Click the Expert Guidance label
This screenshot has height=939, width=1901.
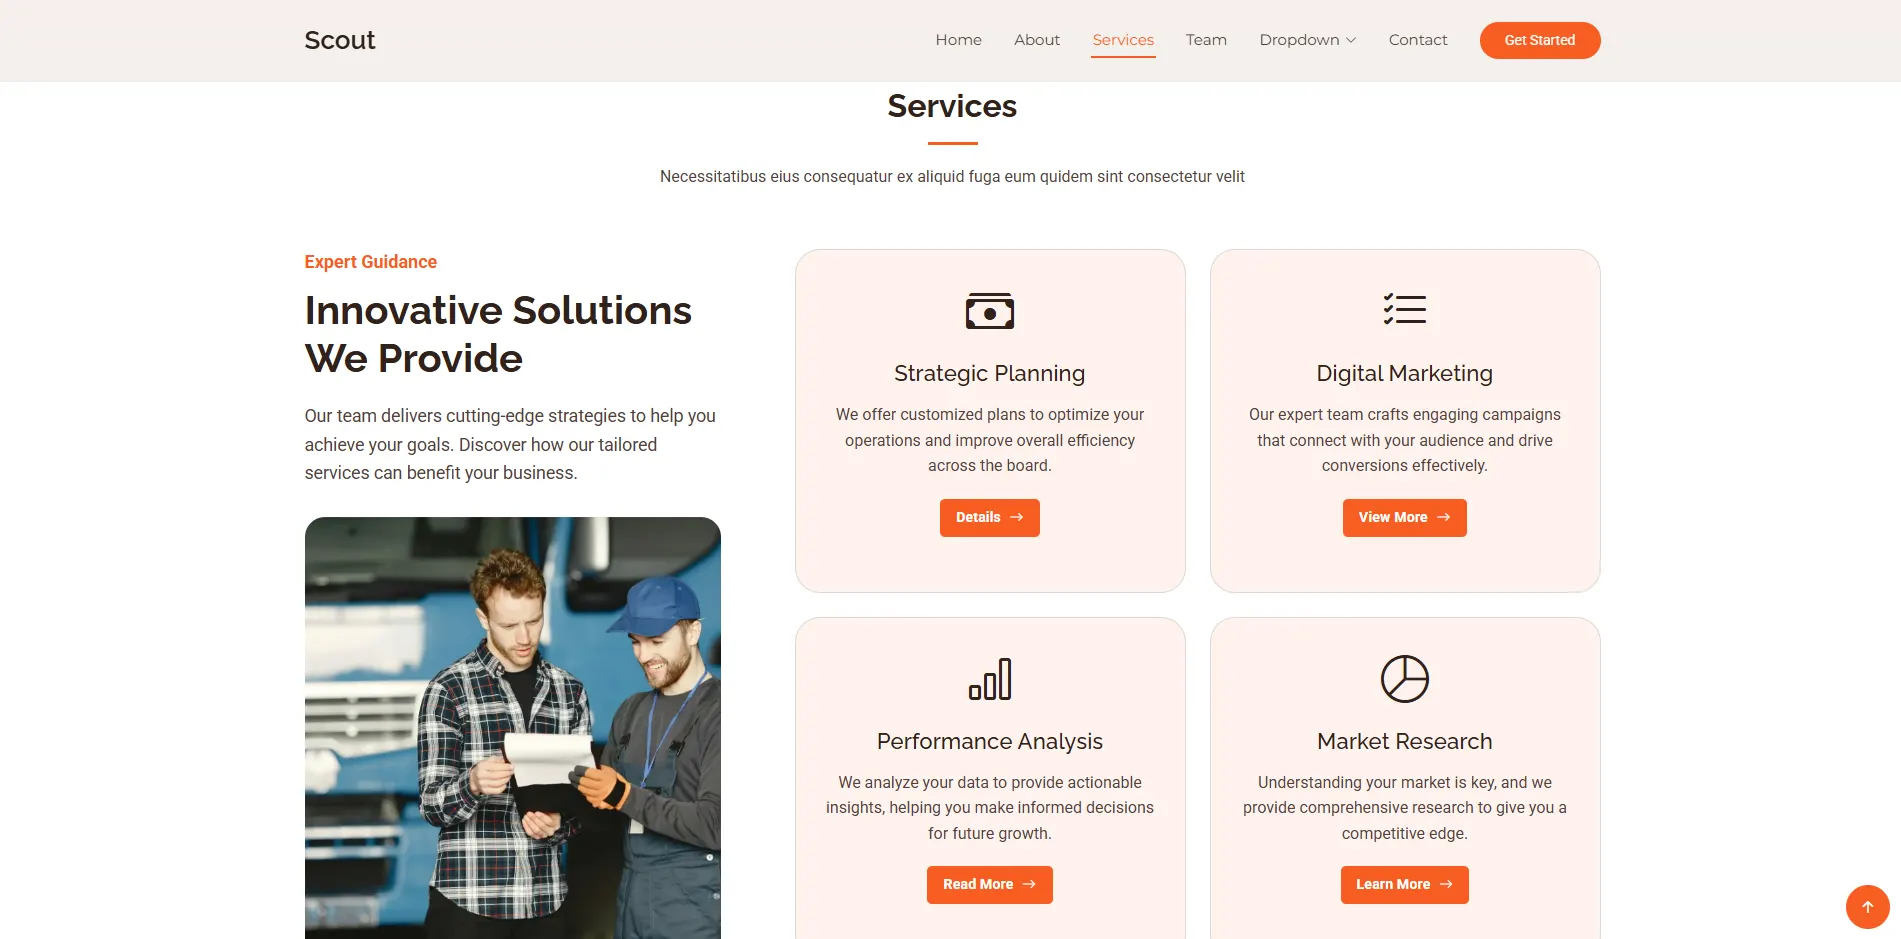(371, 262)
